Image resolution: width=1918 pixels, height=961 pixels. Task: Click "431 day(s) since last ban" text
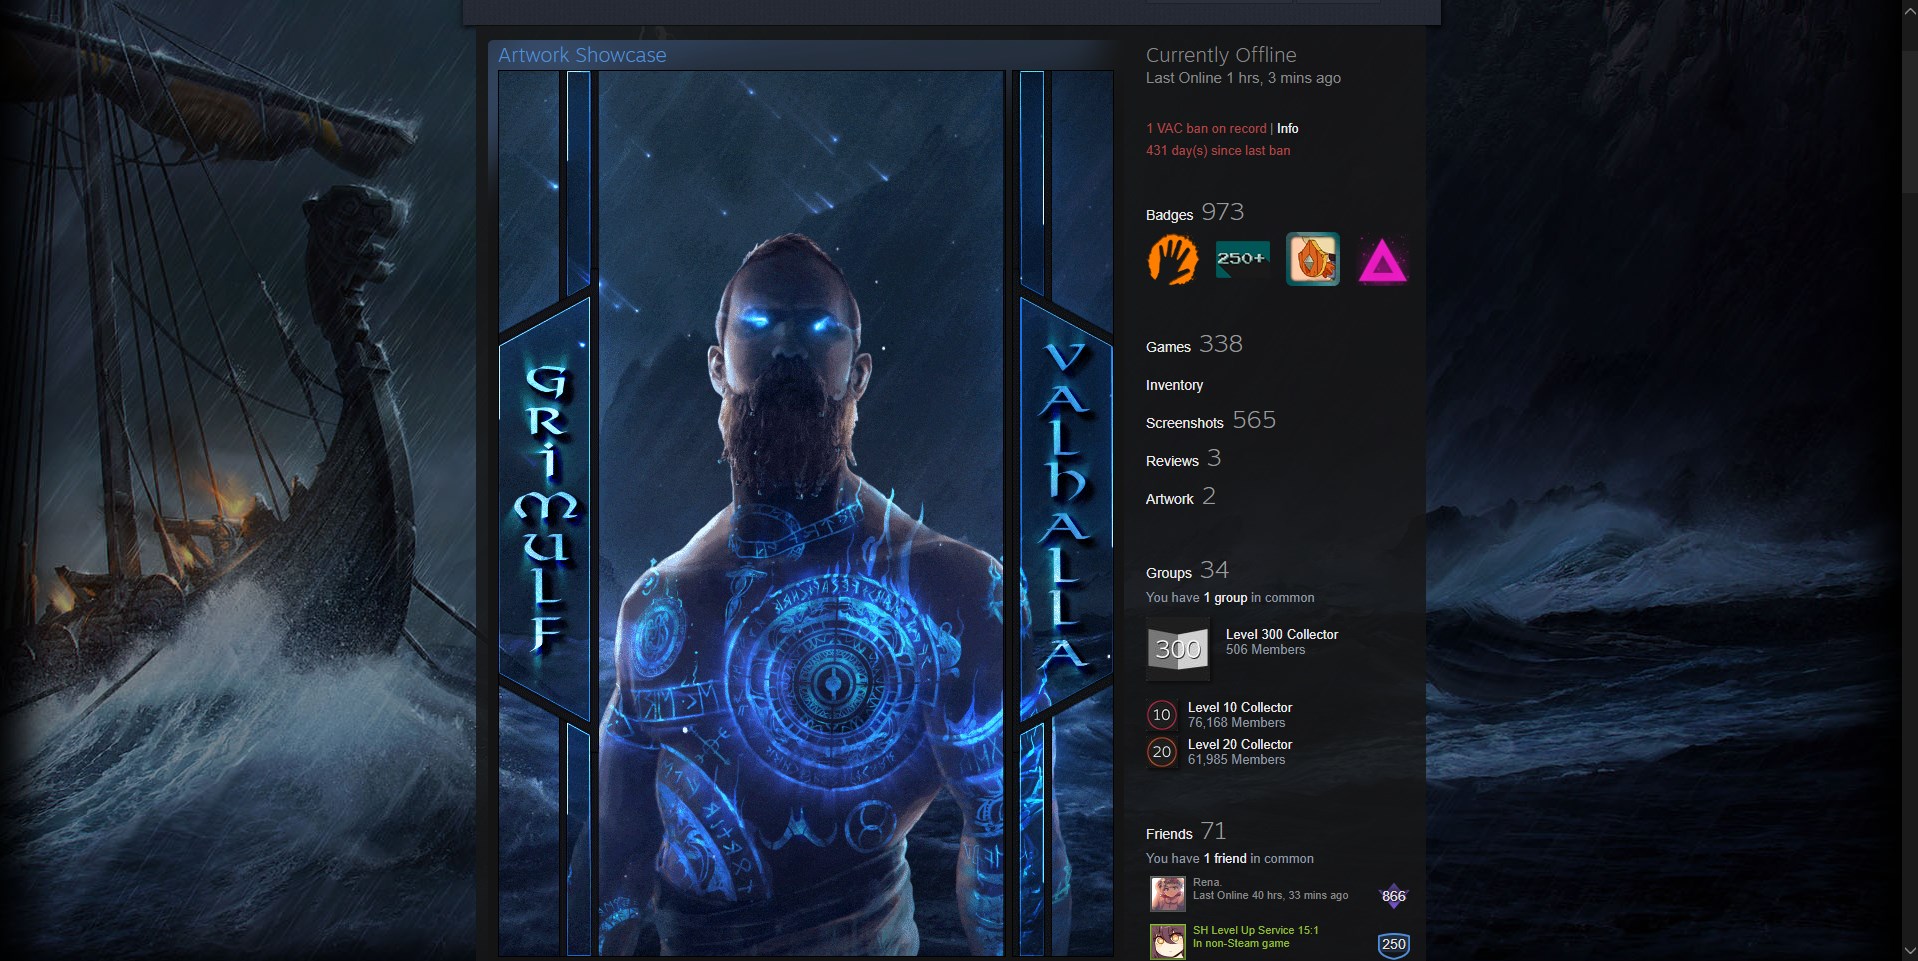[1218, 150]
